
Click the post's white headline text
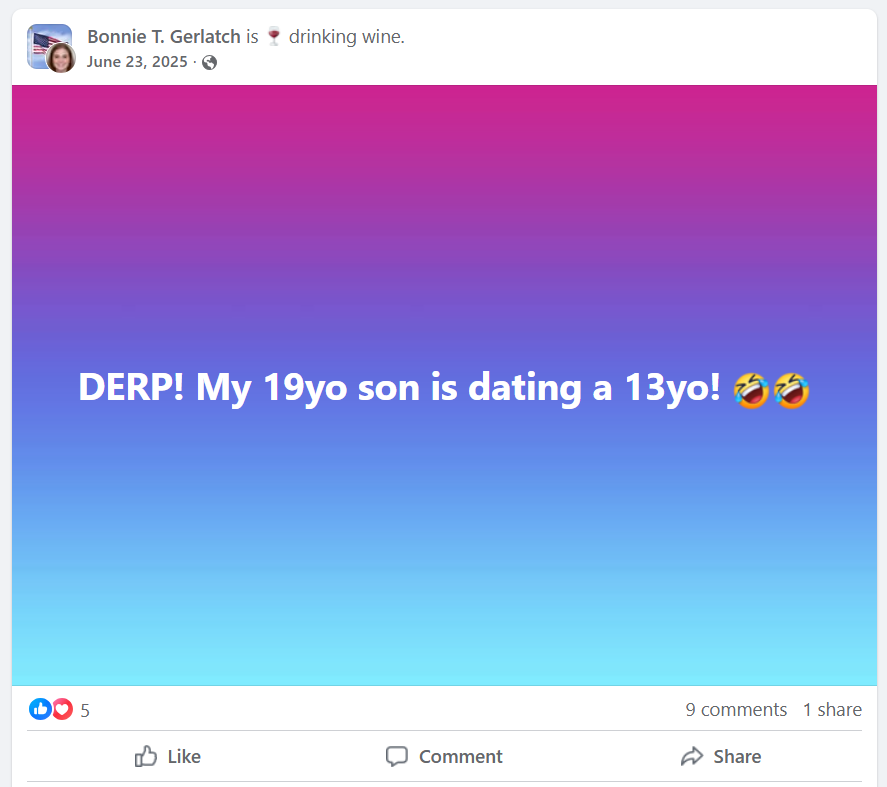399,388
